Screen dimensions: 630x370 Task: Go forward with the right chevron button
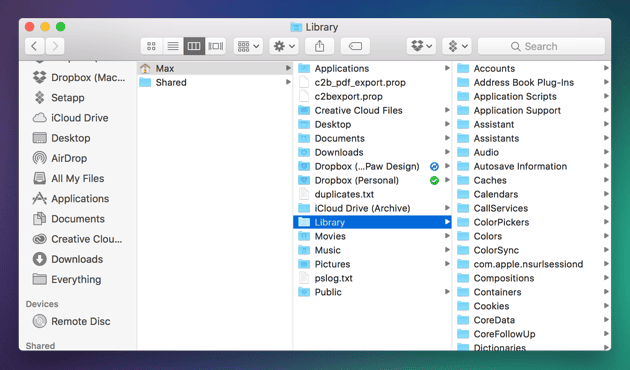[x=55, y=46]
